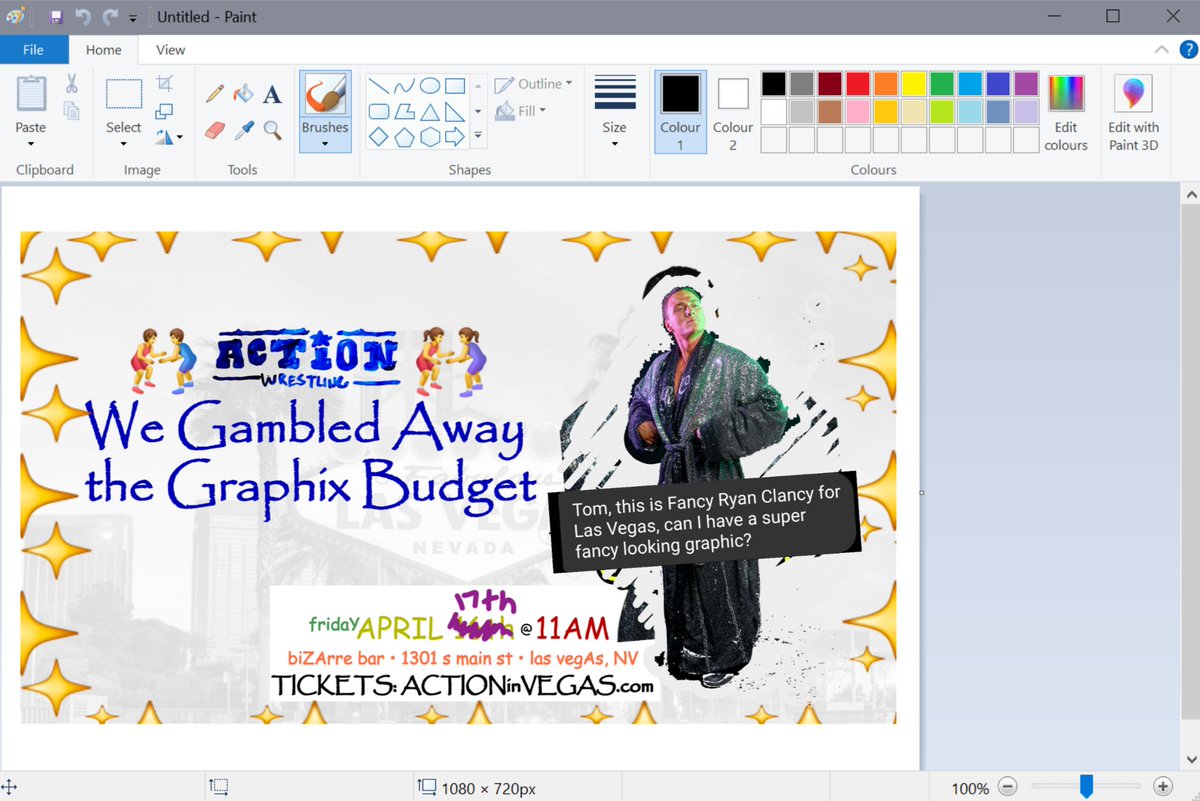Pick the purple colour swatch

1025,84
